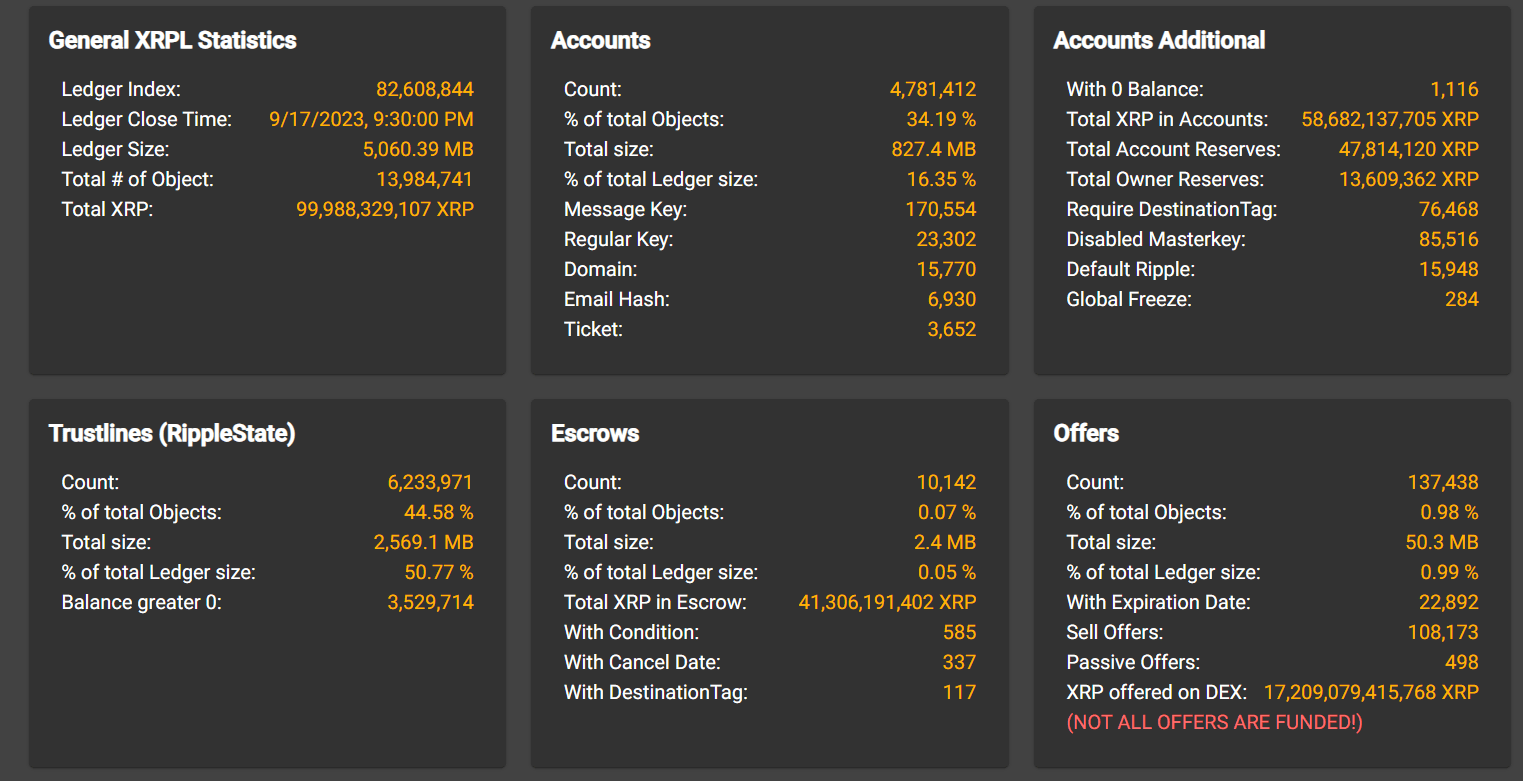Viewport: 1523px width, 781px height.
Task: Select Passive Offers value 498
Action: point(1462,662)
